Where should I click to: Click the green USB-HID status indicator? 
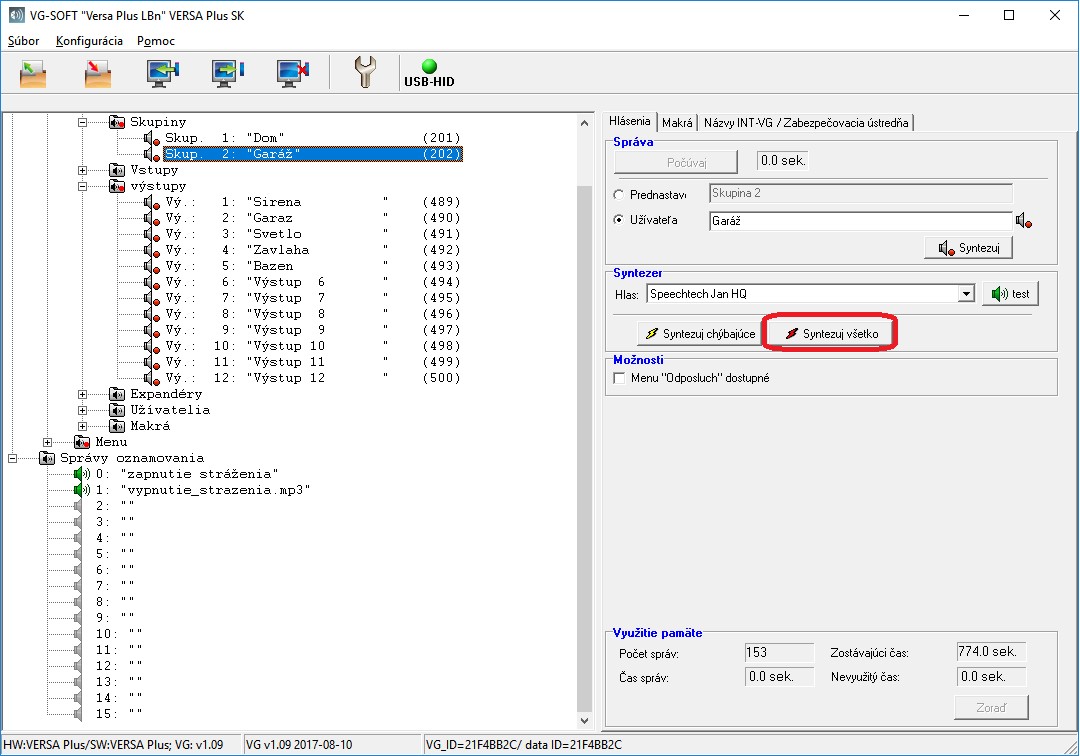pyautogui.click(x=429, y=67)
